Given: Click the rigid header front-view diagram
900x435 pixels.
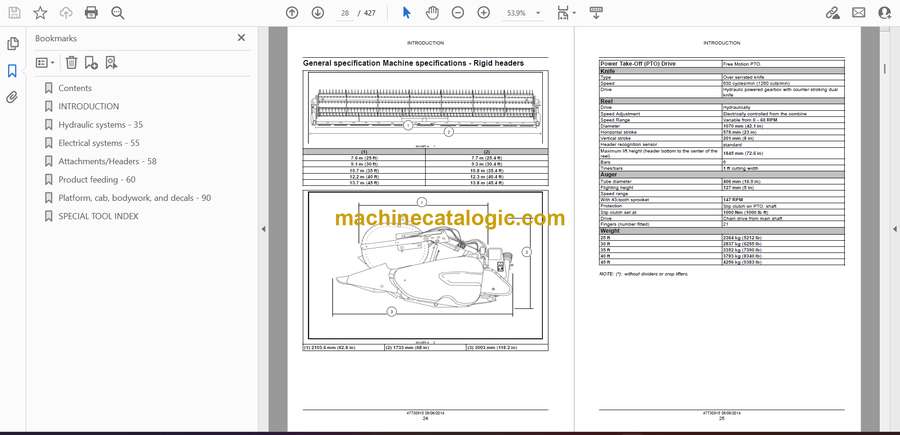Looking at the screenshot, I should [x=425, y=110].
